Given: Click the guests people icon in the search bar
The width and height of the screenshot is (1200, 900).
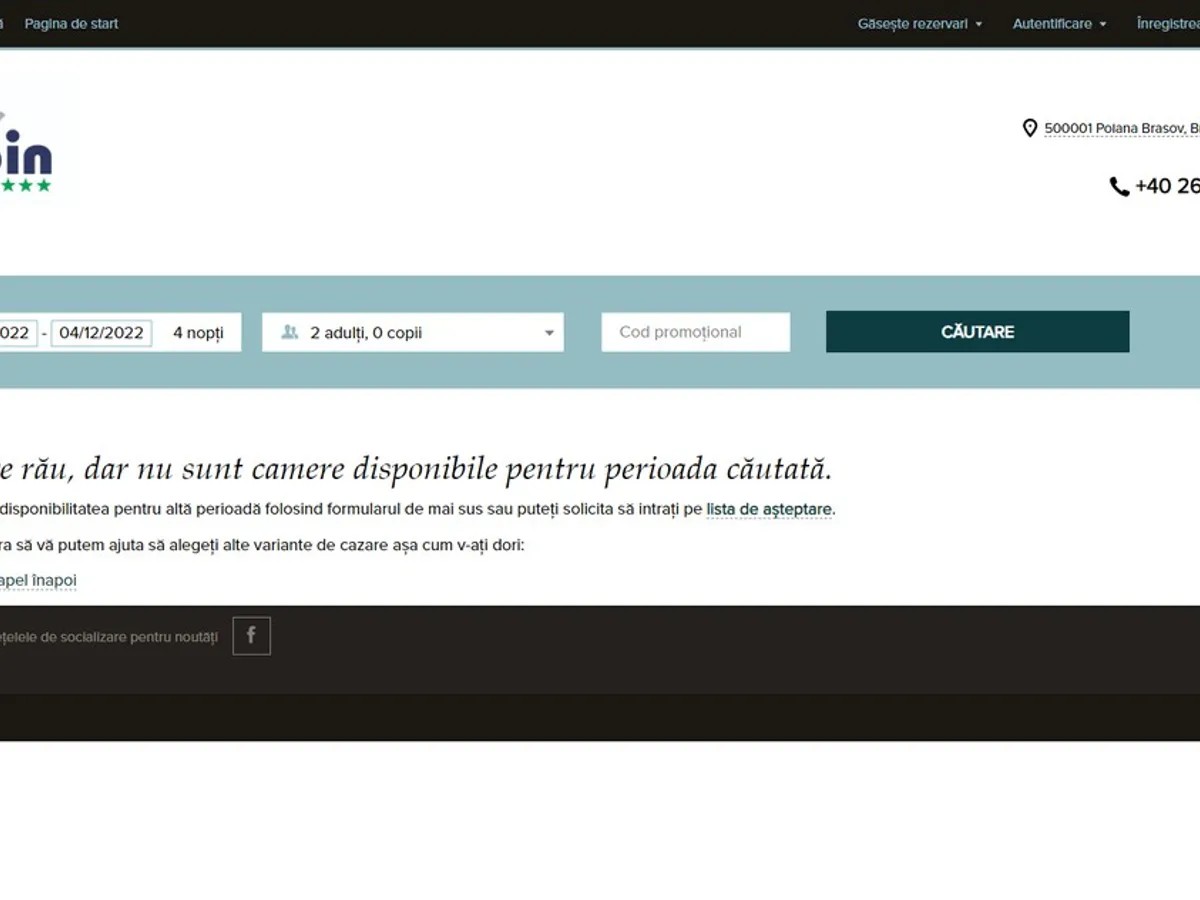Looking at the screenshot, I should [290, 332].
